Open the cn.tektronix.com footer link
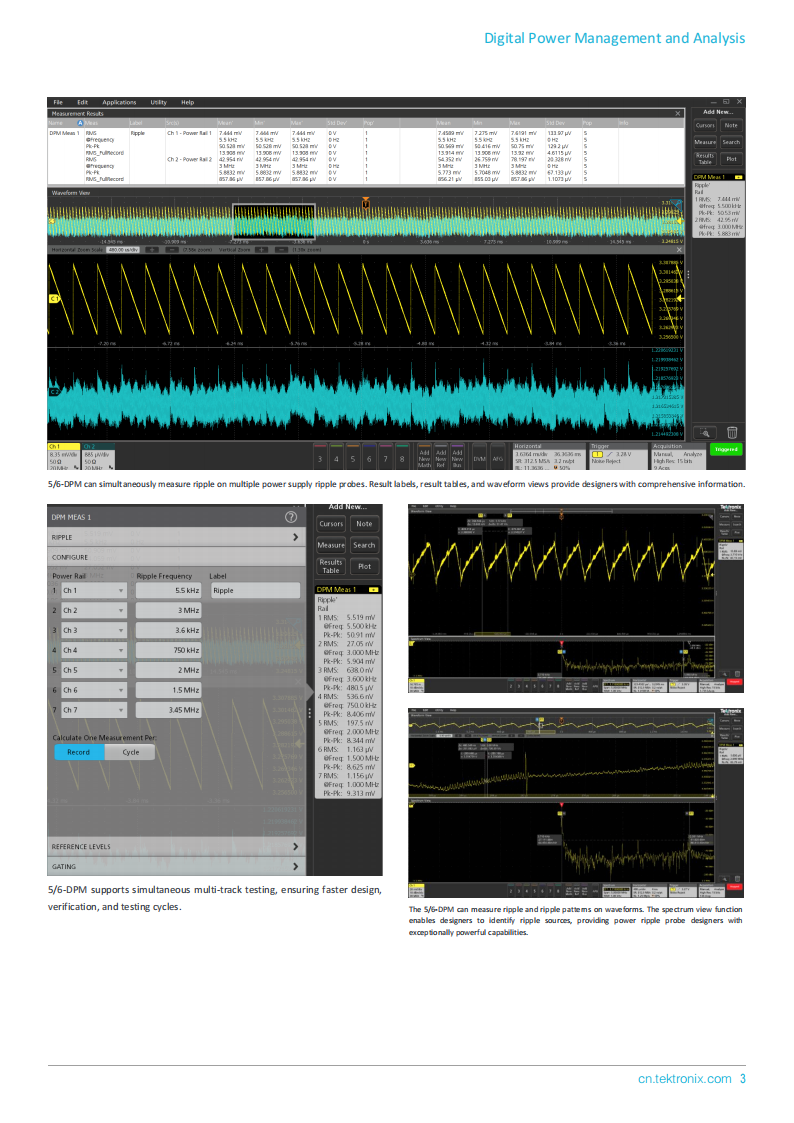794x1123 pixels. pos(684,1079)
